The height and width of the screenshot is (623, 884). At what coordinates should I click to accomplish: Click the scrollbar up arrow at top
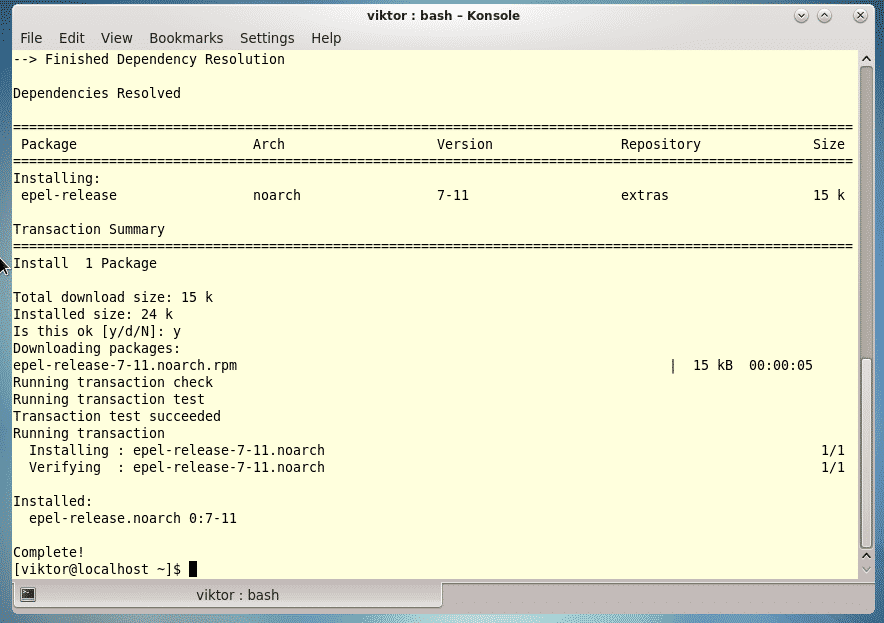coord(866,59)
